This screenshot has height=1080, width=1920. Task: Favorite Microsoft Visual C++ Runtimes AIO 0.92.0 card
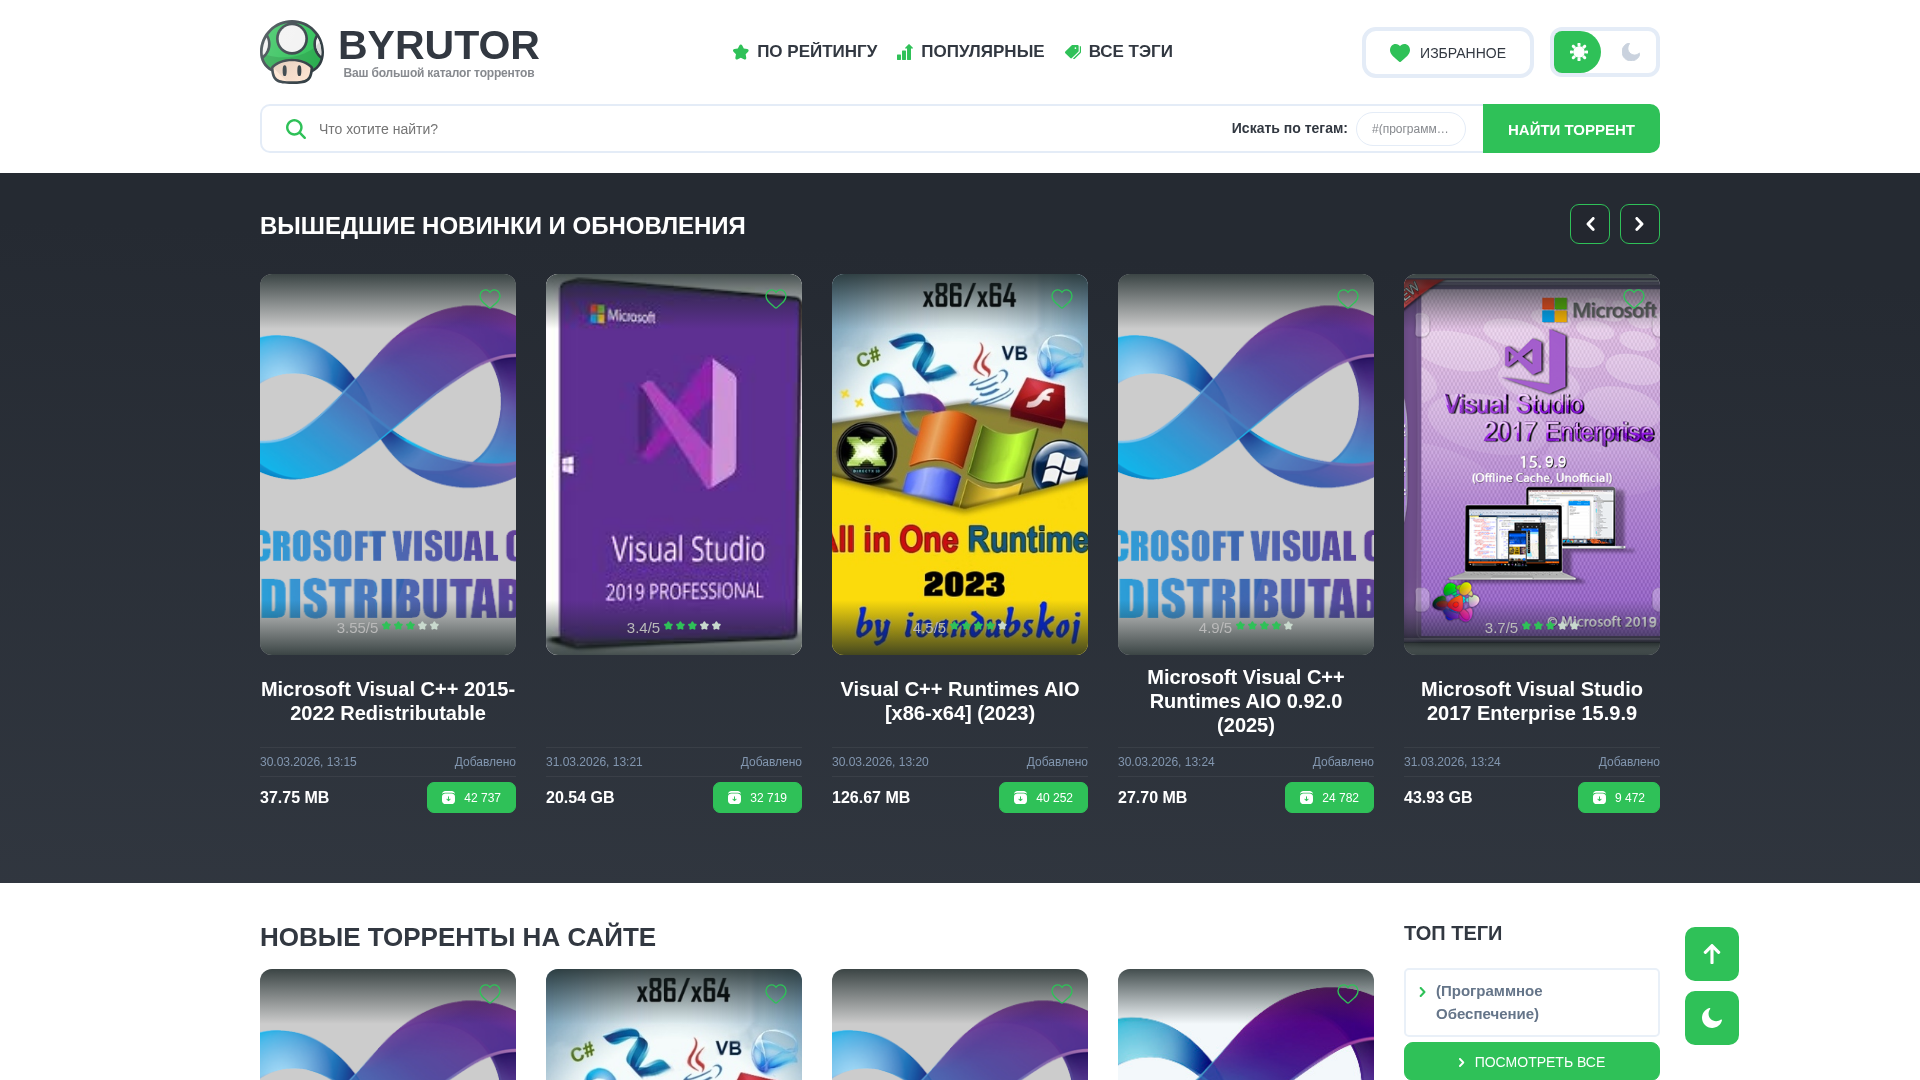coord(1348,299)
